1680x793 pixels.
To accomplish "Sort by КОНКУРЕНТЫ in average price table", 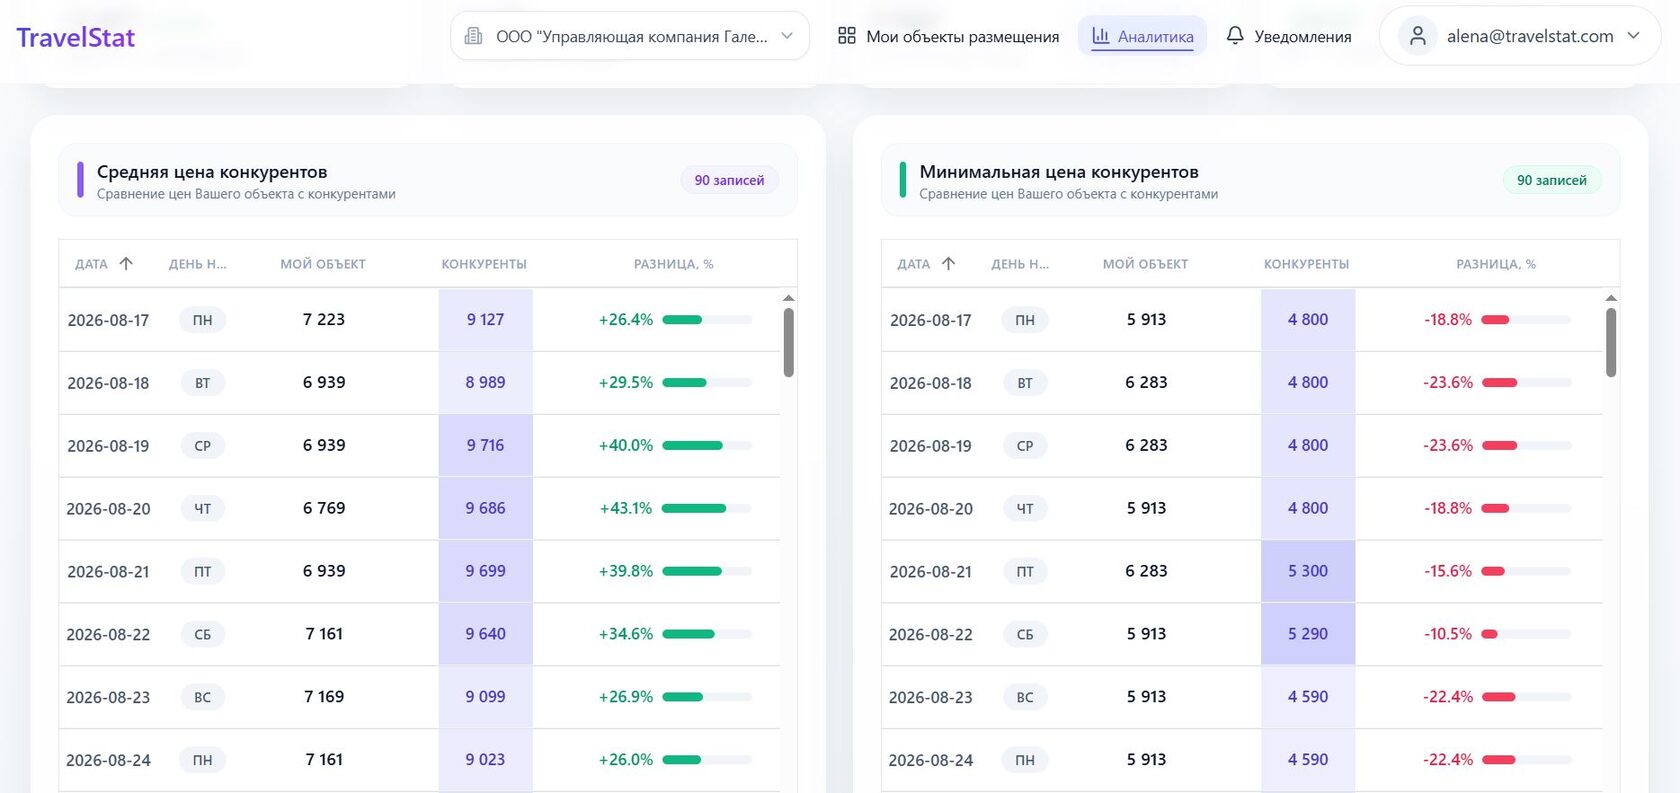I will click(484, 264).
